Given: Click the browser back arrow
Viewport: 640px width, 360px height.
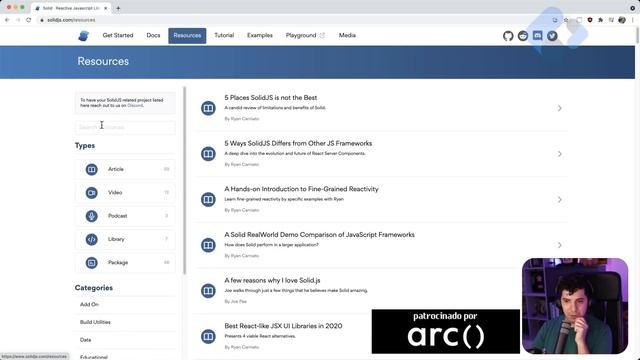Looking at the screenshot, I should 7,20.
